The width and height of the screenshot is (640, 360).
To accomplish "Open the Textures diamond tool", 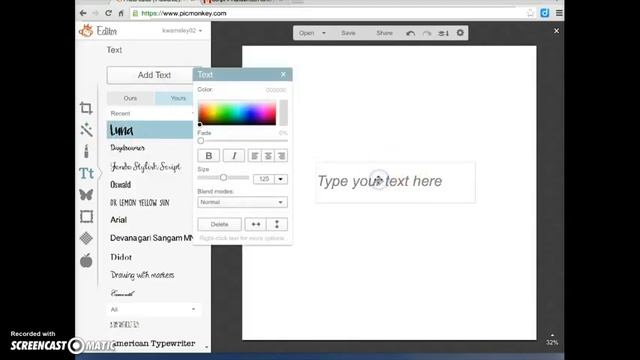I will [x=86, y=238].
